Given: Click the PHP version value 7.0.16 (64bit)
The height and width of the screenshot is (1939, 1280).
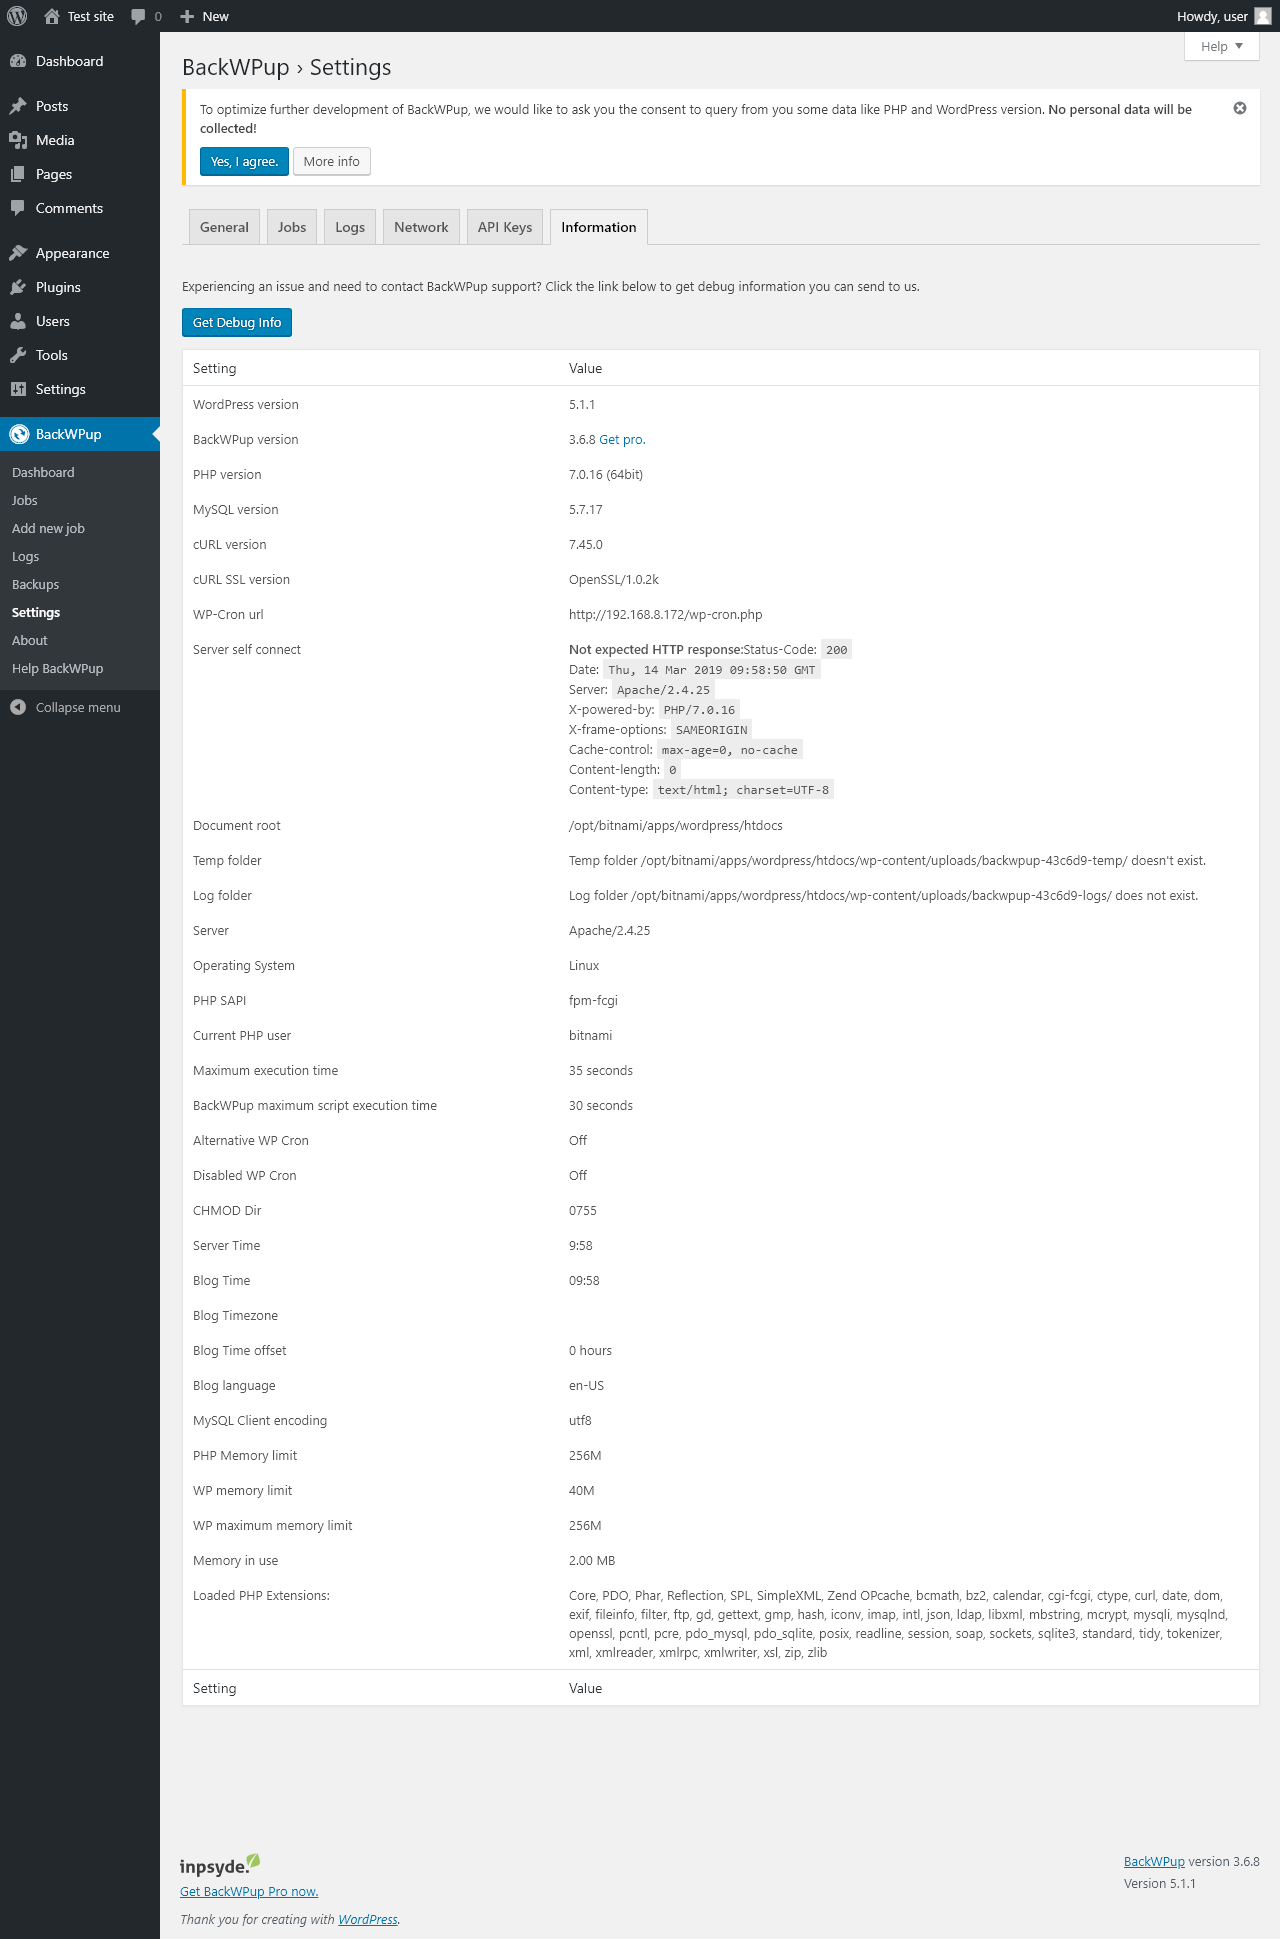Looking at the screenshot, I should tap(606, 475).
